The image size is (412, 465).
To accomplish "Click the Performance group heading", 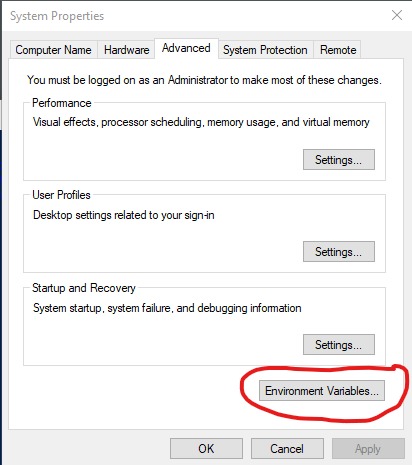I will [x=62, y=103].
